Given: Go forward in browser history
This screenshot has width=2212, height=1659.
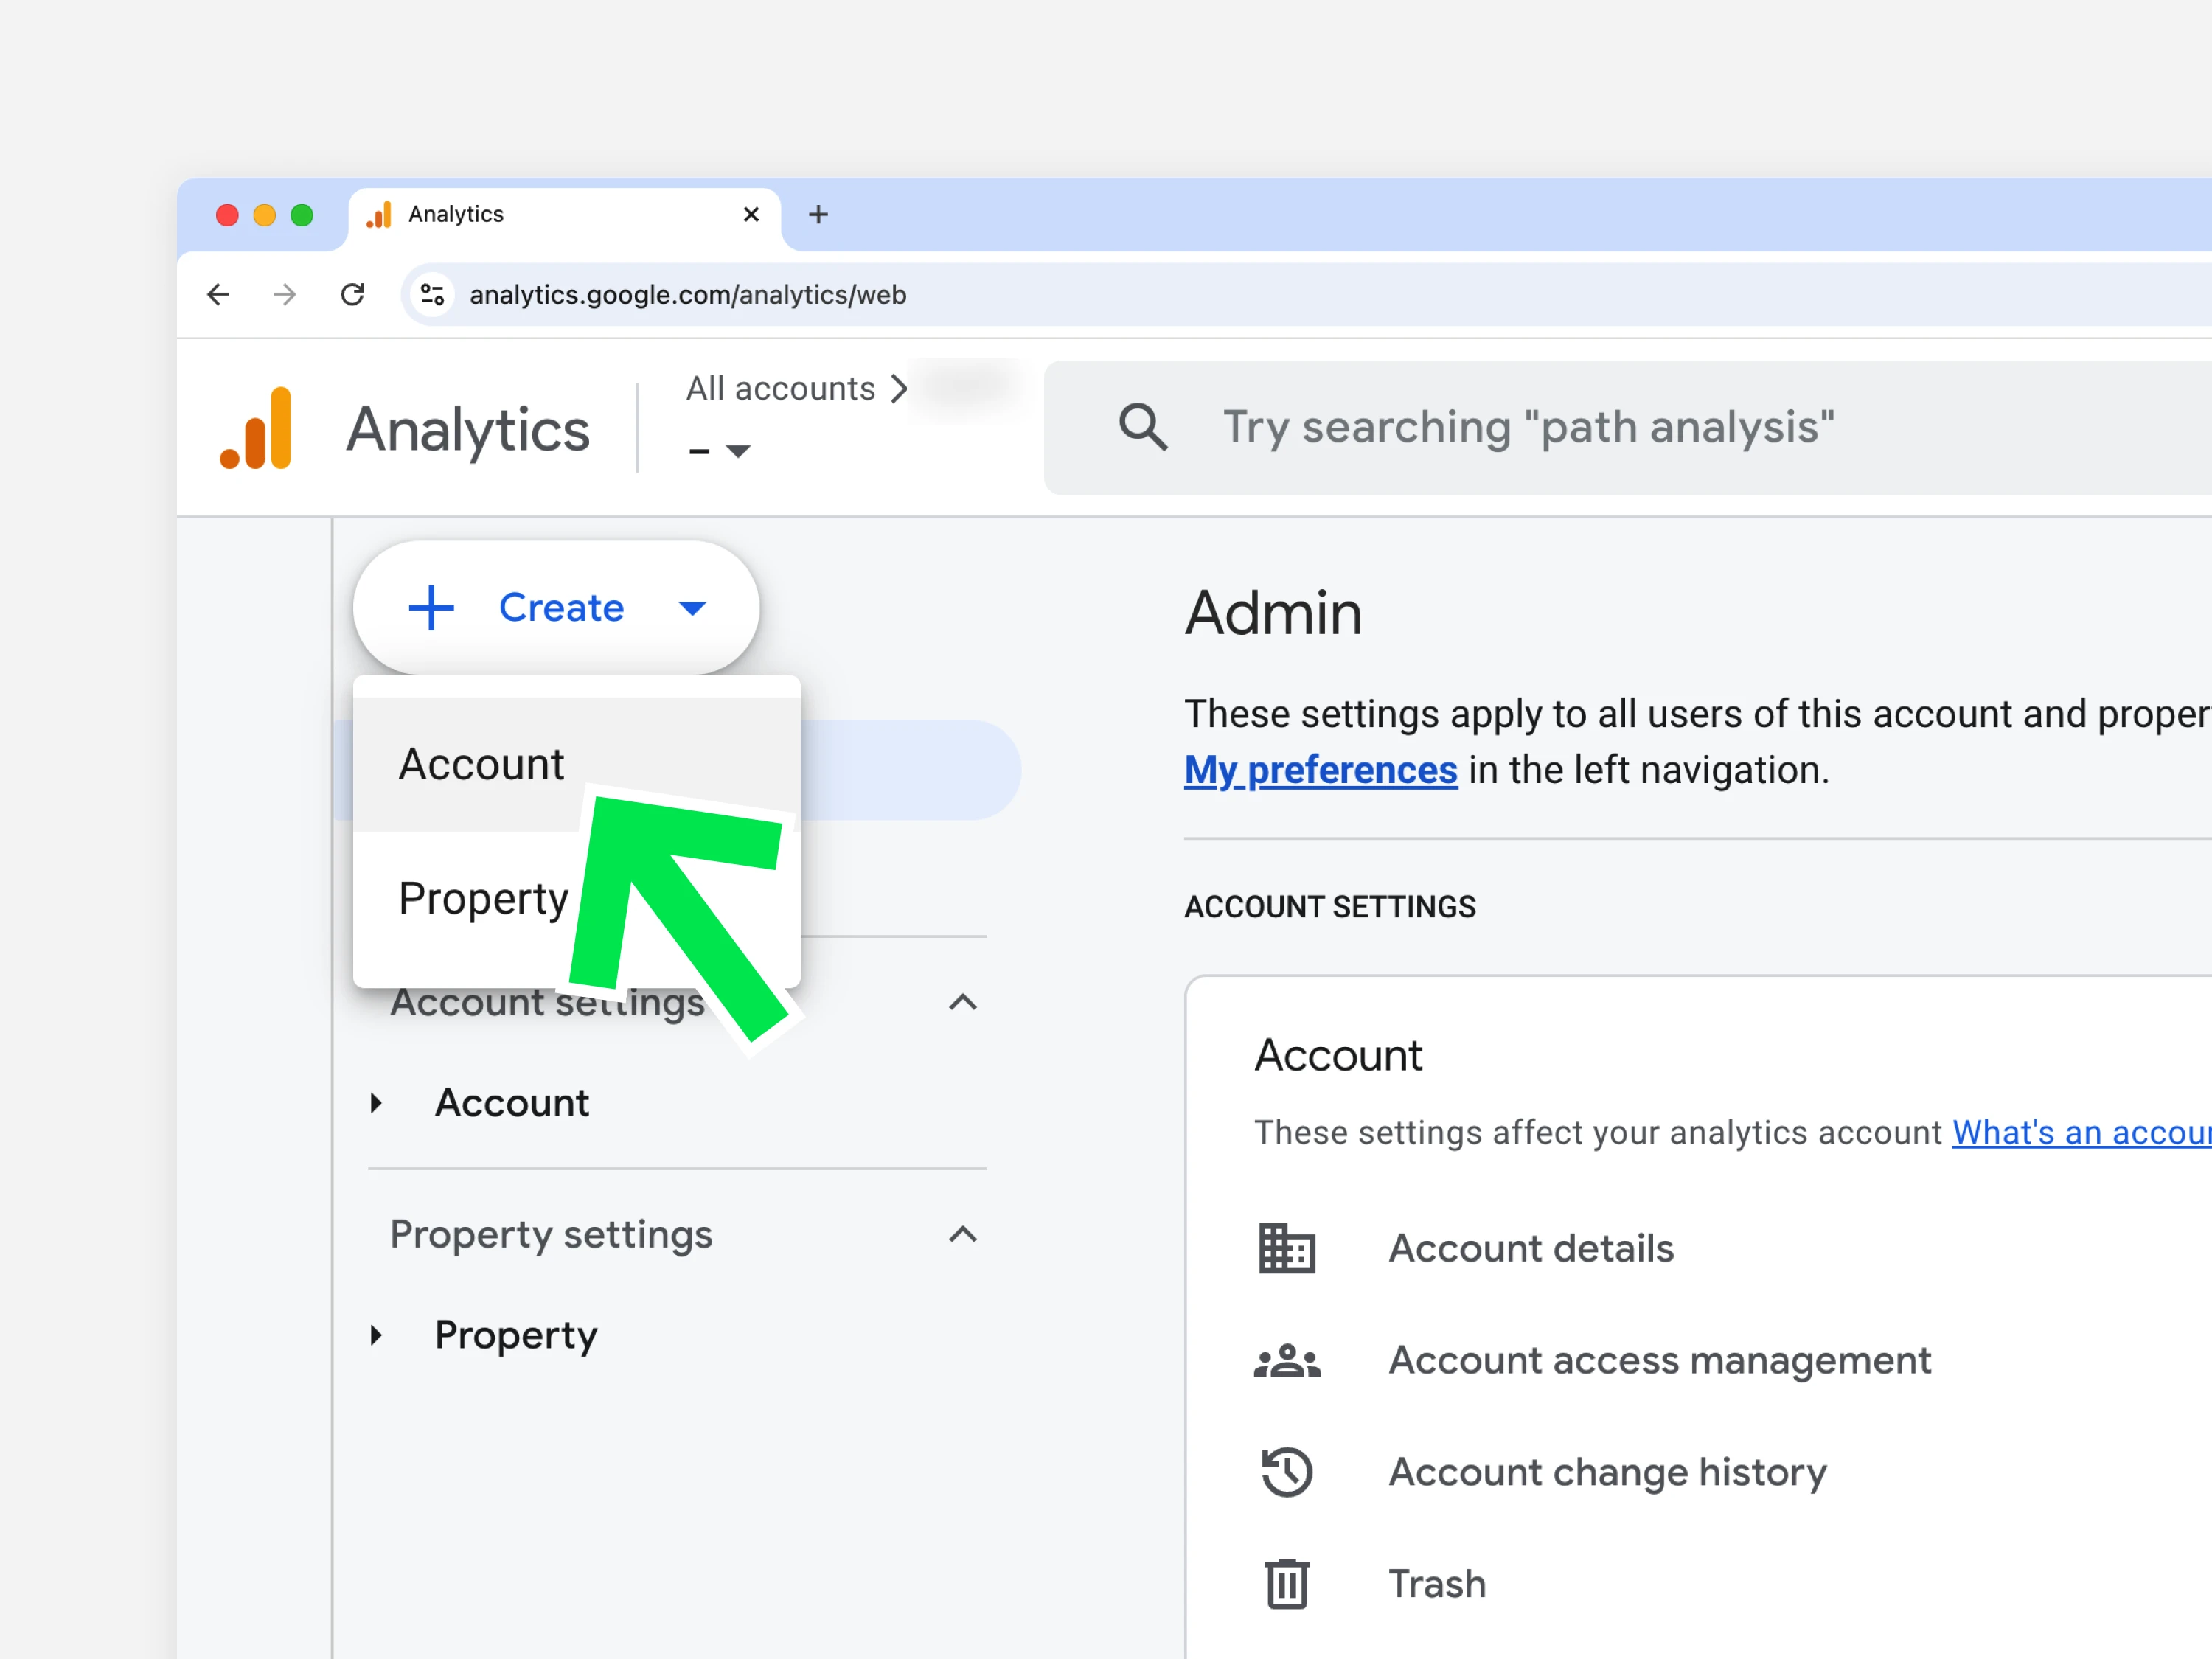Looking at the screenshot, I should click(x=285, y=294).
